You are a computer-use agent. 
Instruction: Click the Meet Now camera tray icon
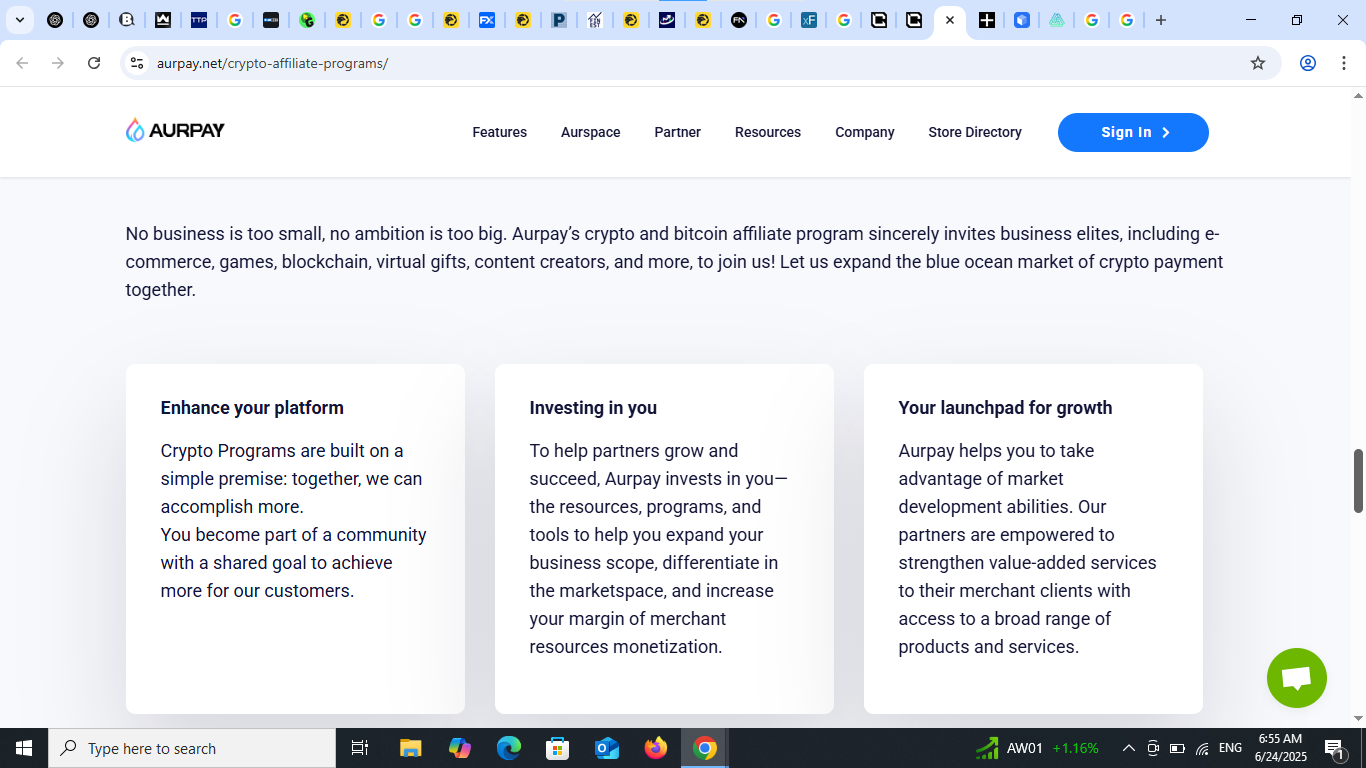(1153, 748)
